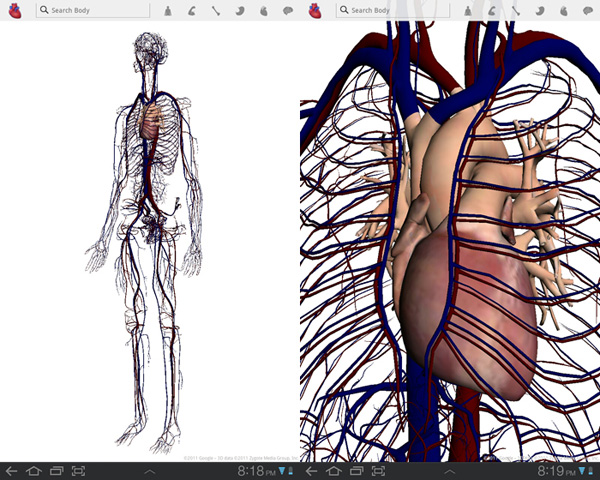Toggle the circulatory heart layer in the left screen
This screenshot has height=480, width=600.
click(x=264, y=11)
